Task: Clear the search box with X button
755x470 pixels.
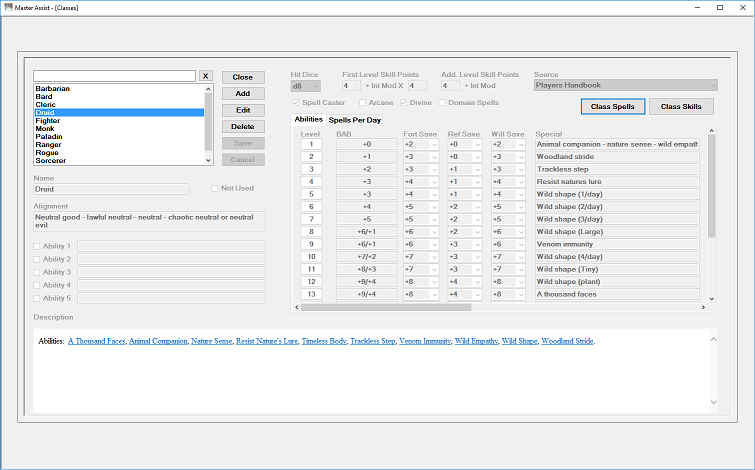Action: [206, 76]
